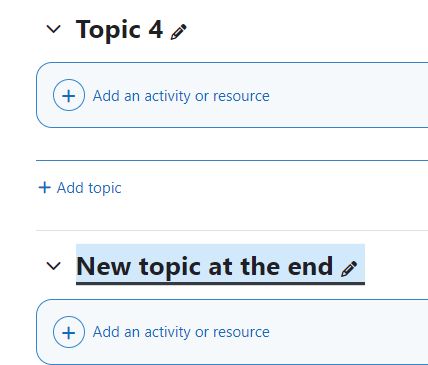
Task: Click the pencil icon beside Topic 4
Action: (179, 32)
